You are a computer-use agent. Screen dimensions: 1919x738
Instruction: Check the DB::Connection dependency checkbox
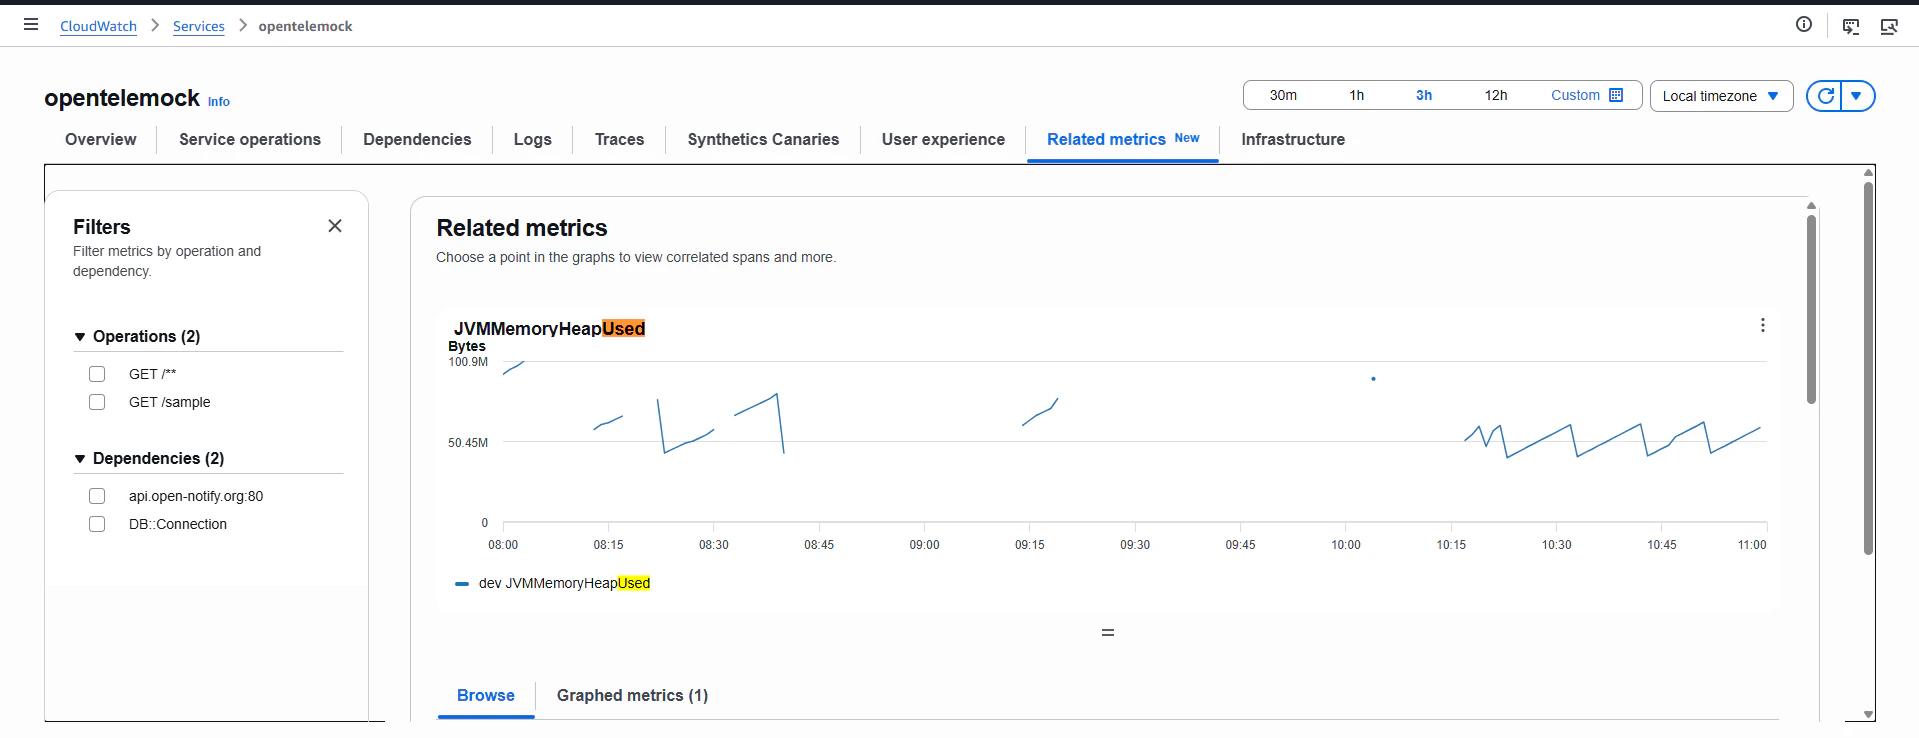97,524
